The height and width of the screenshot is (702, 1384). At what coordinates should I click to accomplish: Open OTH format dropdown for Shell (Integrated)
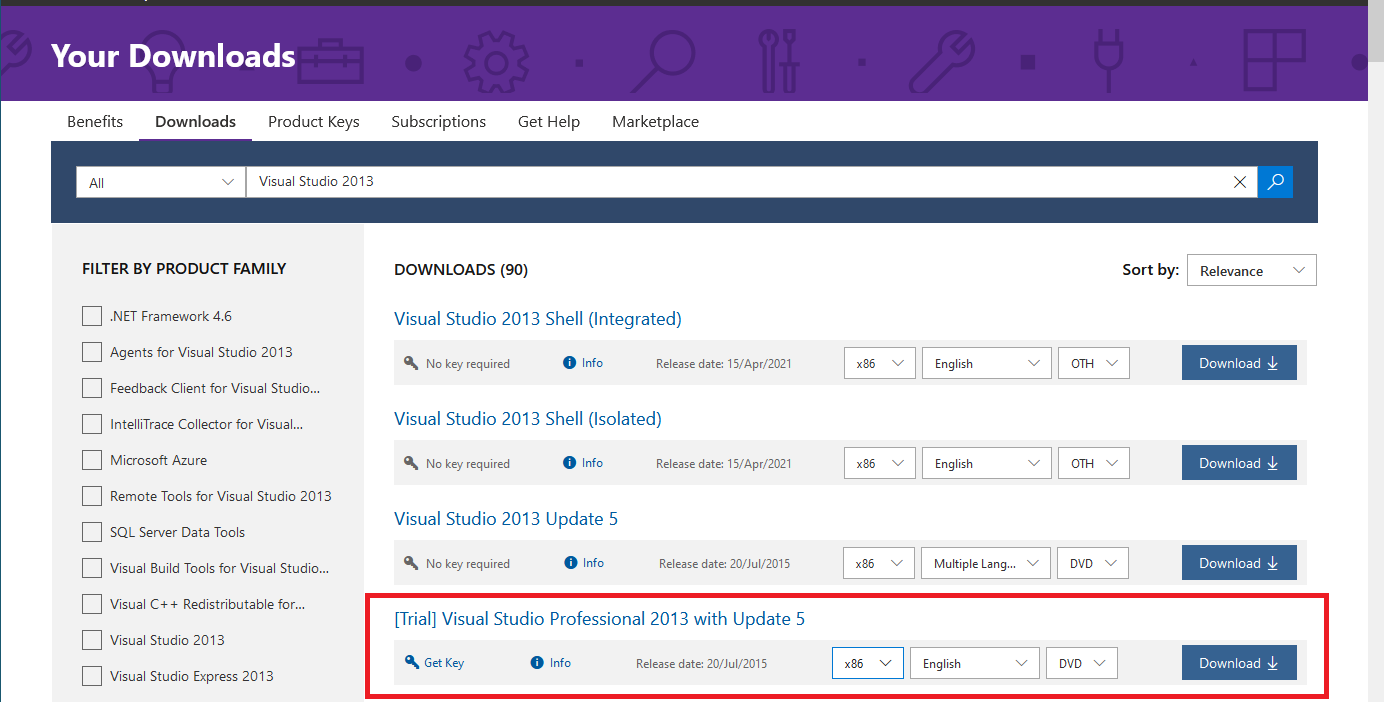(x=1093, y=363)
